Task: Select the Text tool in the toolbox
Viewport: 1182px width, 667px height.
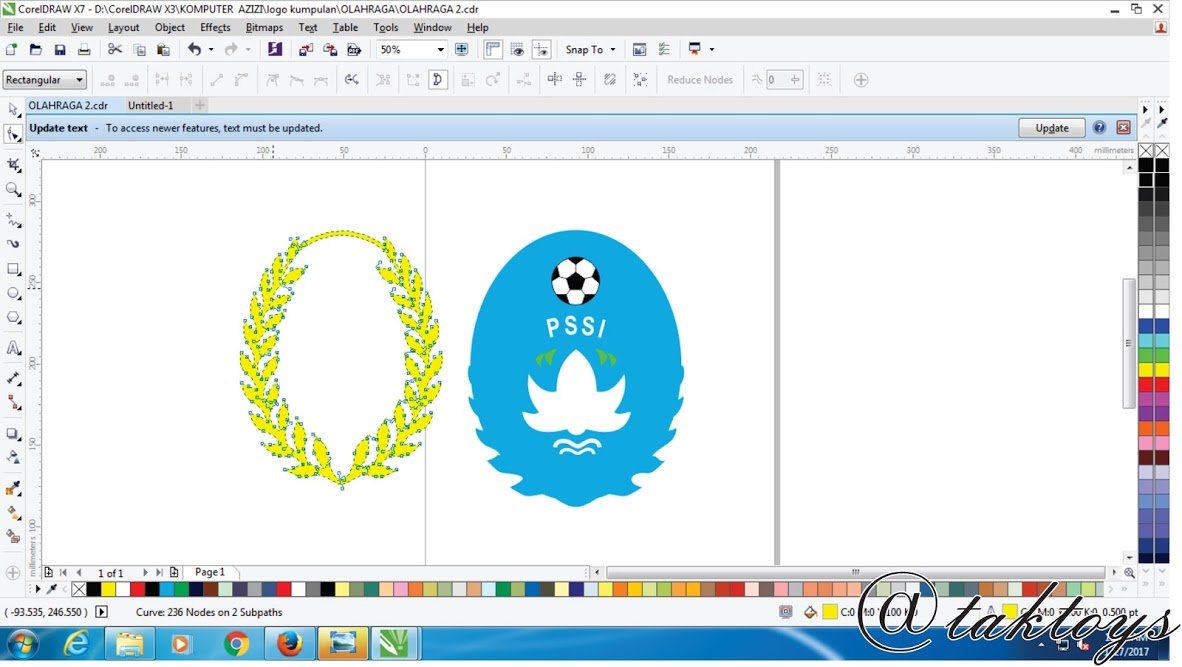Action: (x=14, y=348)
